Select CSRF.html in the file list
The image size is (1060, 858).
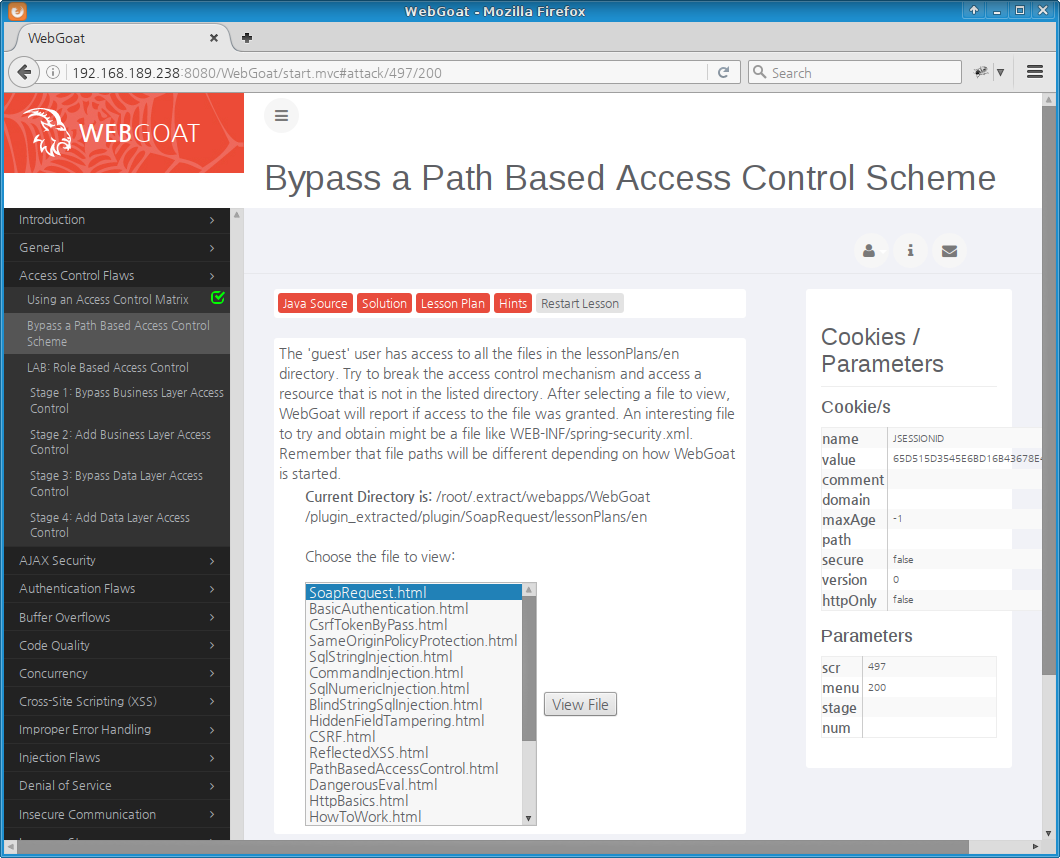[x=414, y=736]
